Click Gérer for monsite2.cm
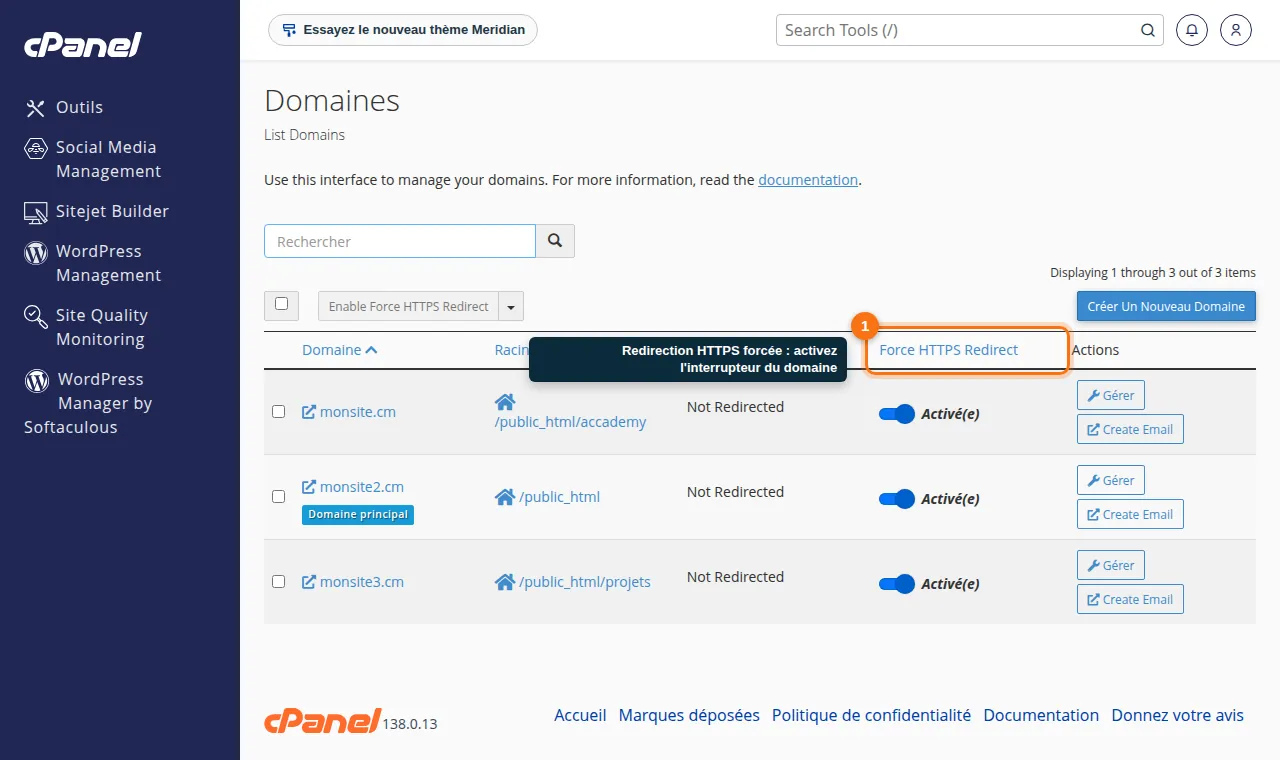 click(x=1110, y=480)
